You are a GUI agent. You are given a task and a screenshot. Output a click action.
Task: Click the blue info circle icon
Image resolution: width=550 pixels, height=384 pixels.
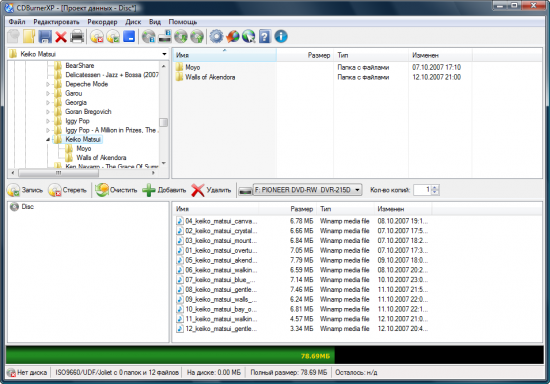point(281,36)
